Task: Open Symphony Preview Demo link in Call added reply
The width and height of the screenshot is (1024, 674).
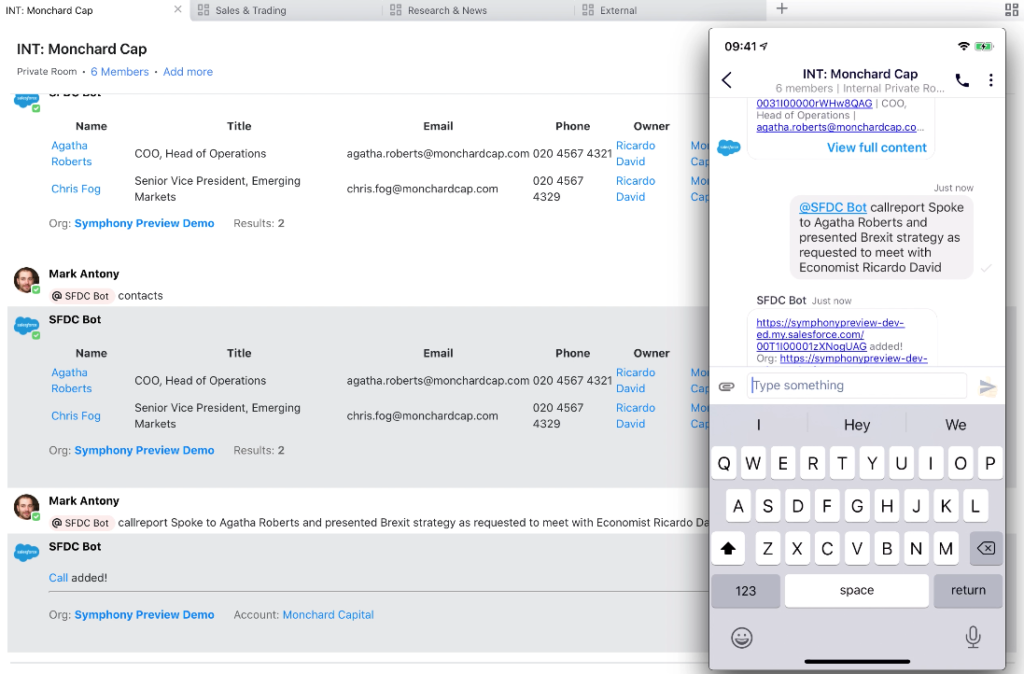Action: coord(144,615)
